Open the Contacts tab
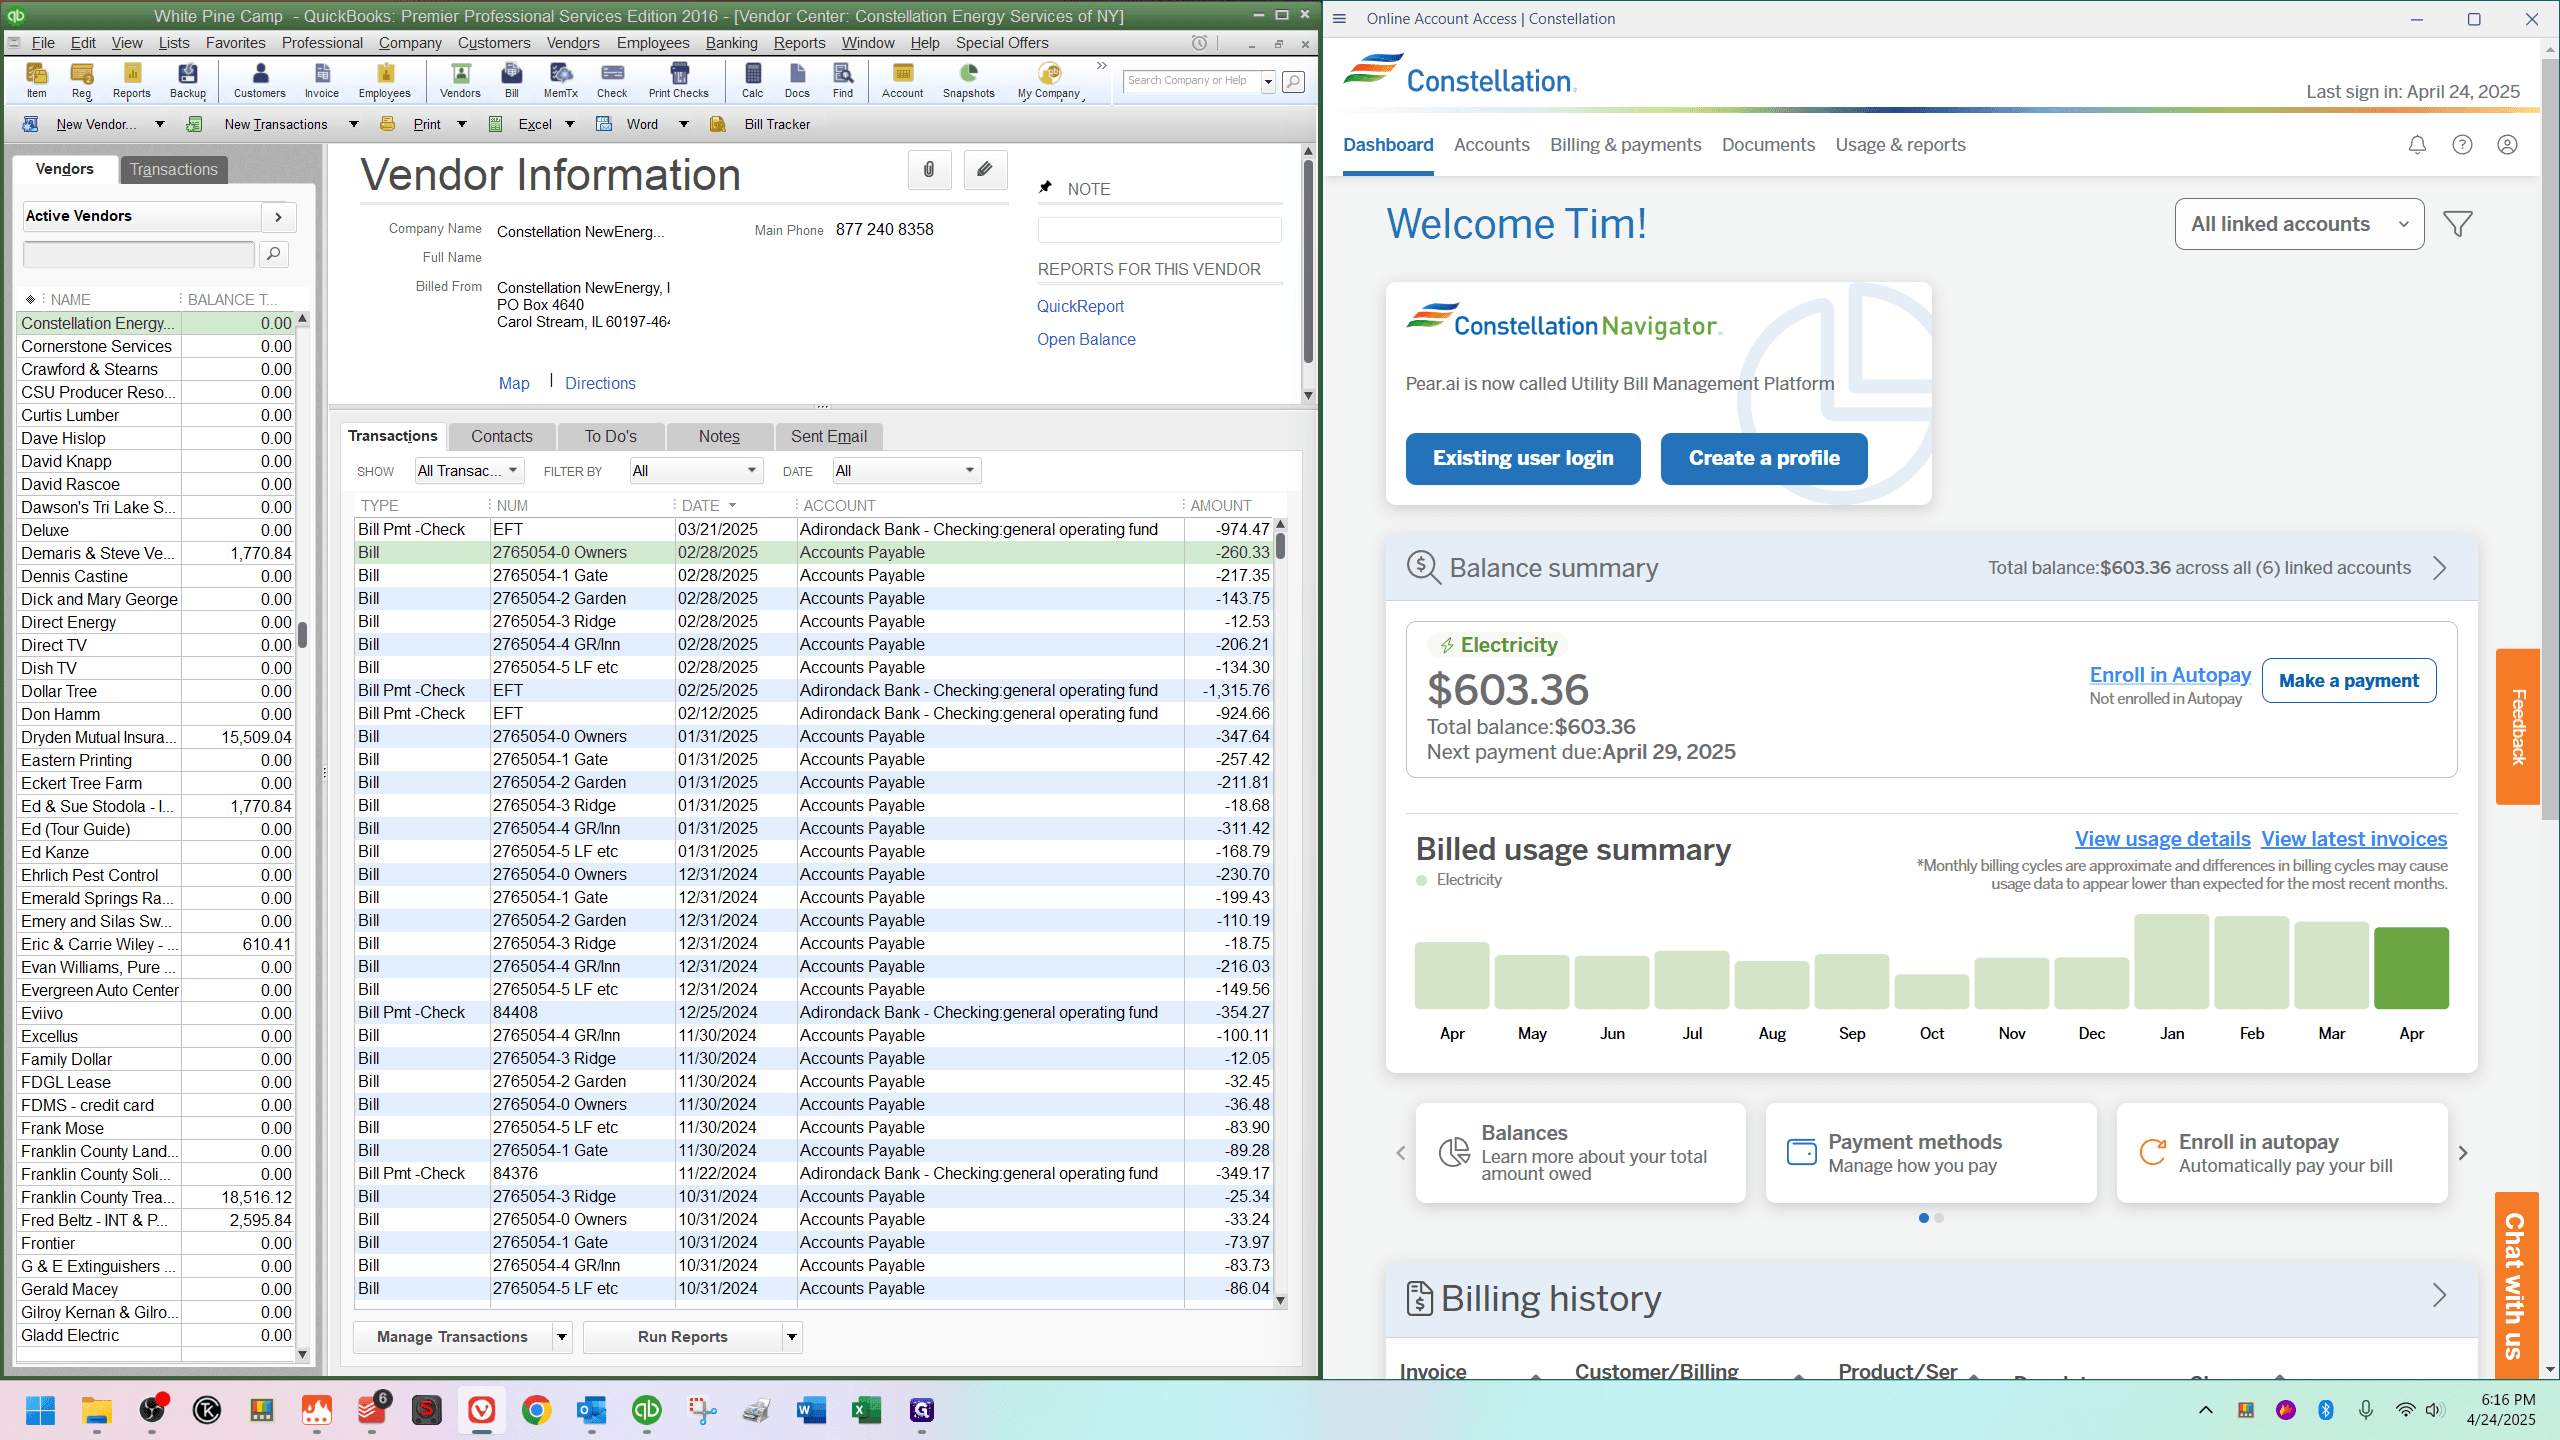The image size is (2560, 1440). pos(502,436)
